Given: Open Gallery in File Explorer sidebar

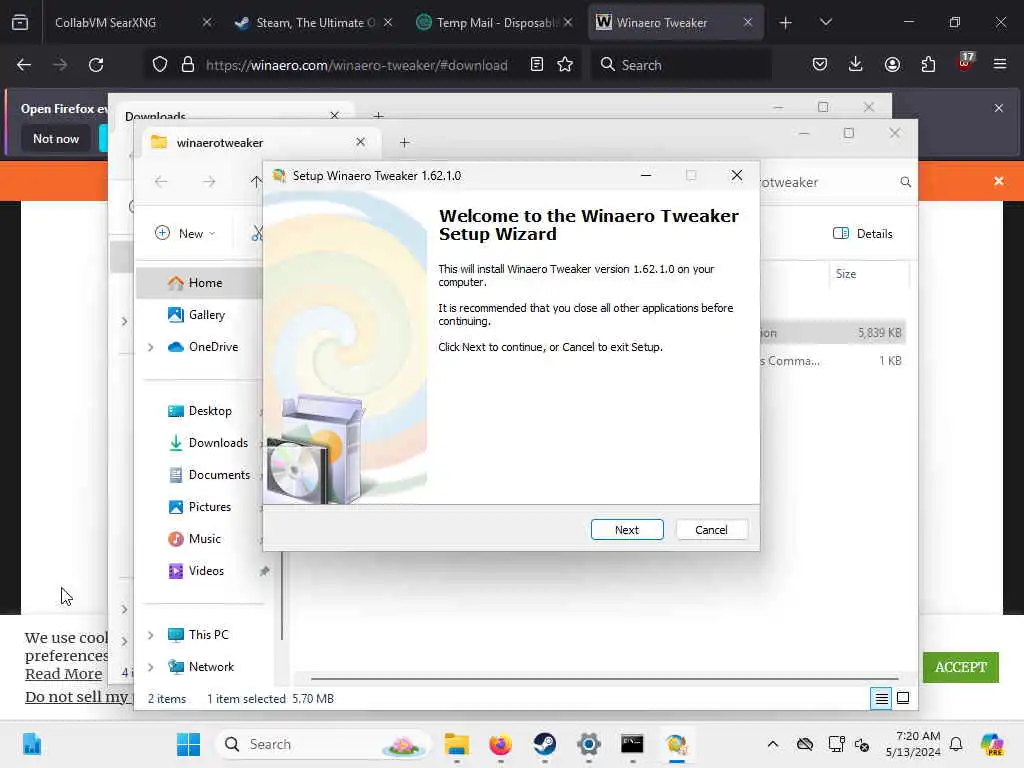Looking at the screenshot, I should coord(206,315).
